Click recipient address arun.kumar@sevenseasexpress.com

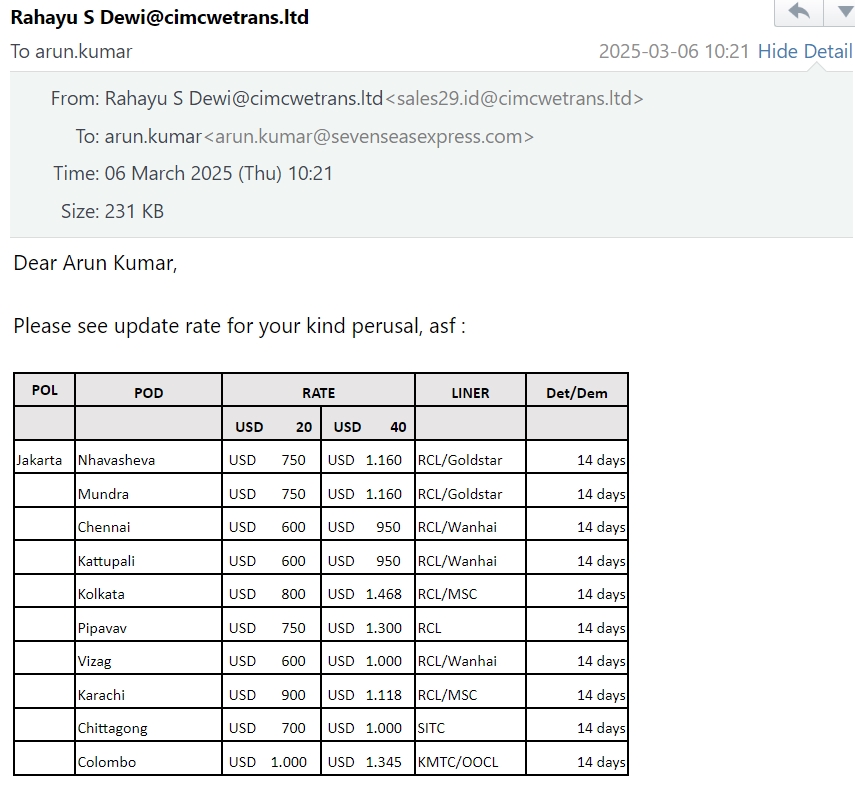click(368, 136)
